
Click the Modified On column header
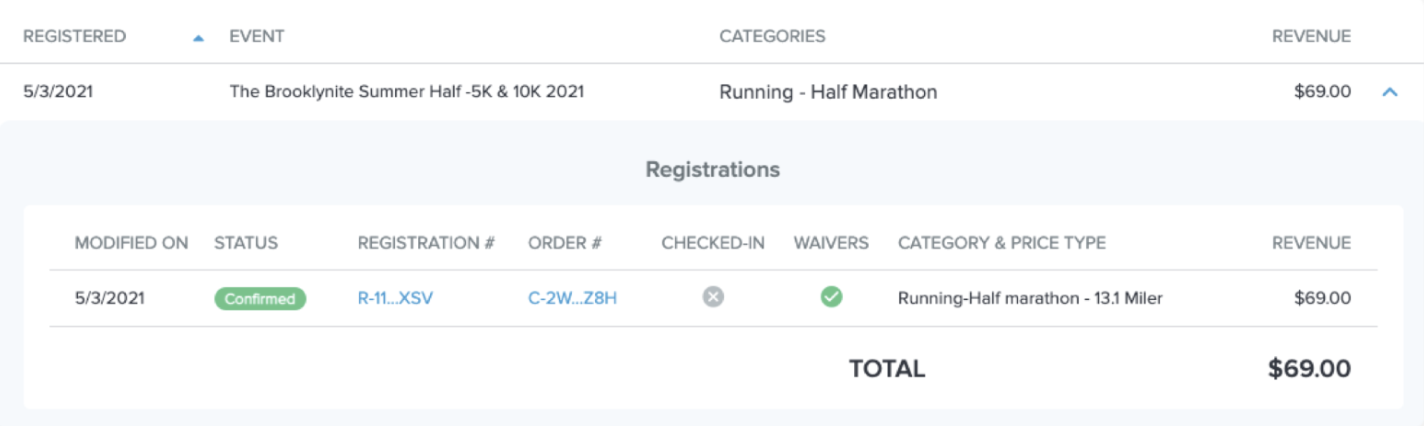131,243
